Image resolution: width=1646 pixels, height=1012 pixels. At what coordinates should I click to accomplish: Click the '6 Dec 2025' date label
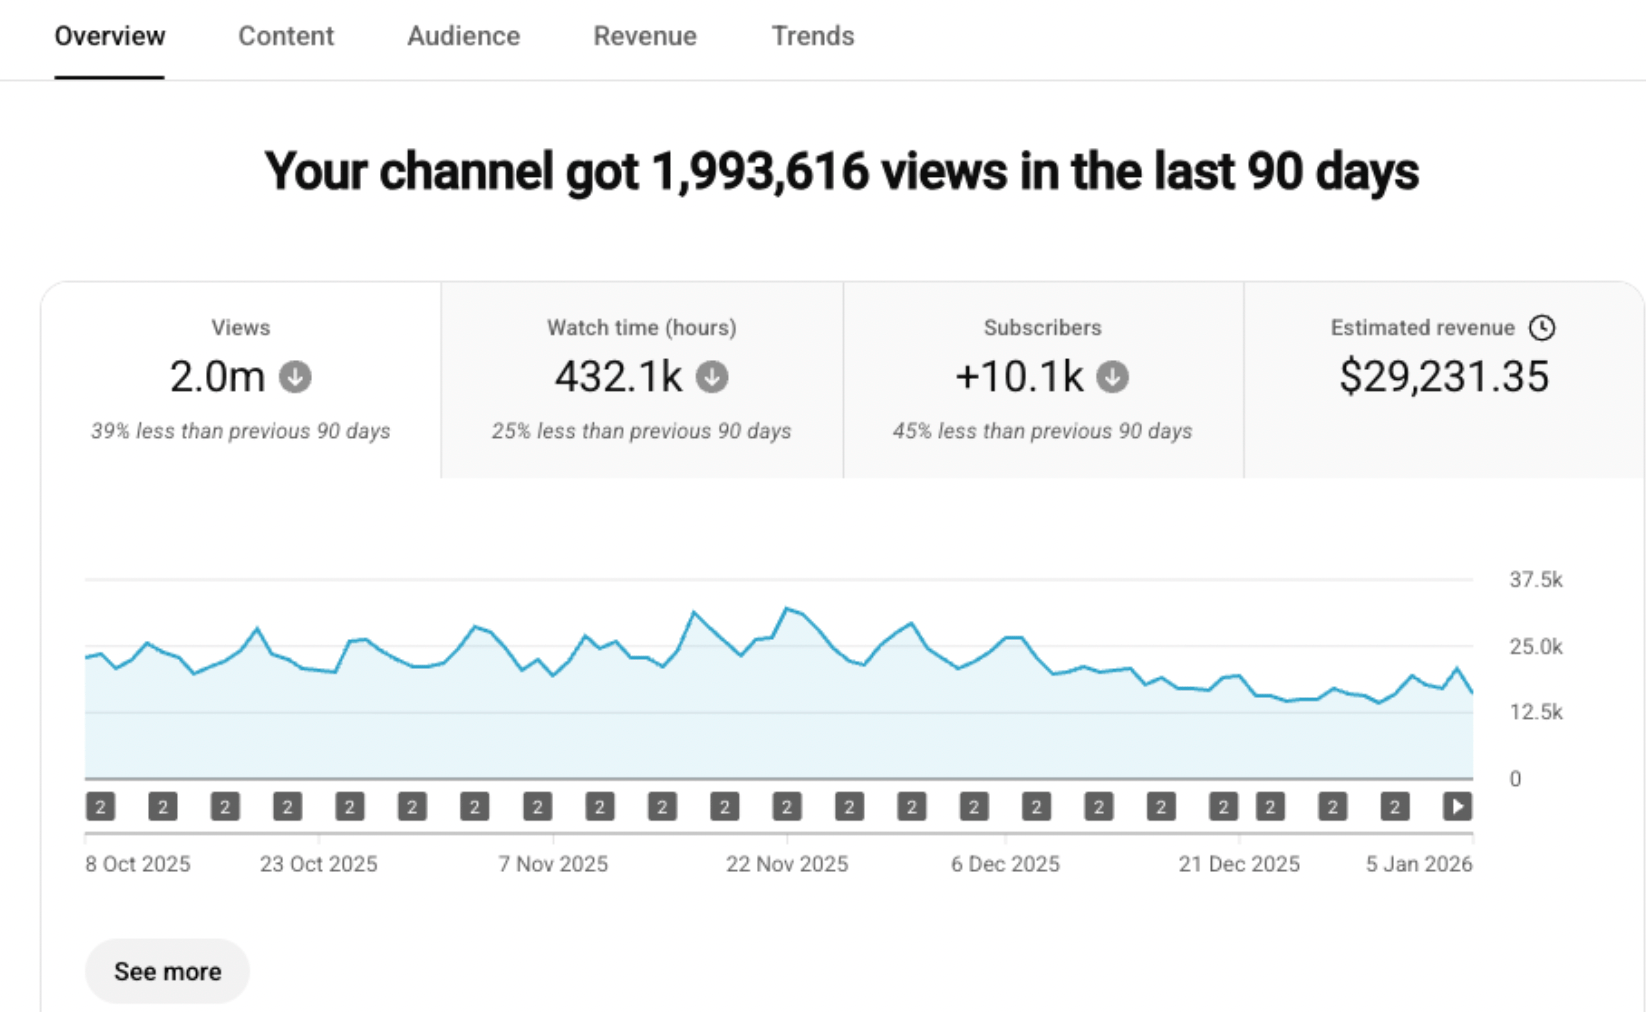coord(1005,864)
